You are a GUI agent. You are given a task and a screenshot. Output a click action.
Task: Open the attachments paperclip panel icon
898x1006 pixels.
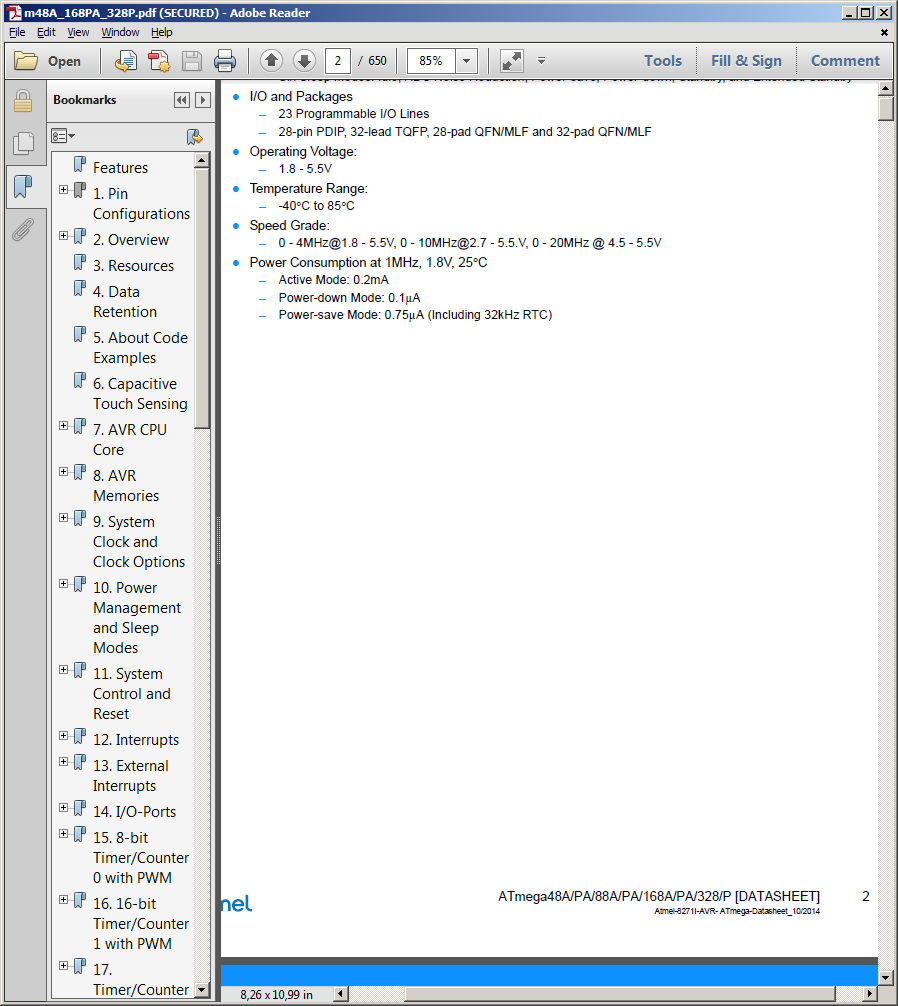coord(23,229)
